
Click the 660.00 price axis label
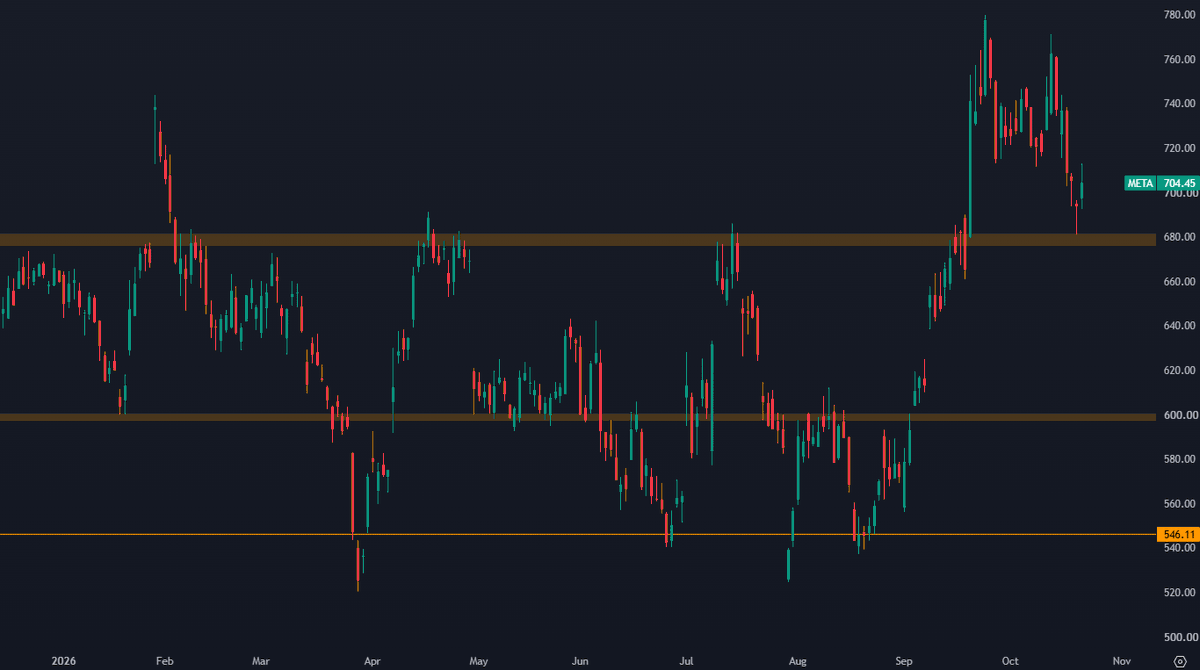pyautogui.click(x=1181, y=282)
